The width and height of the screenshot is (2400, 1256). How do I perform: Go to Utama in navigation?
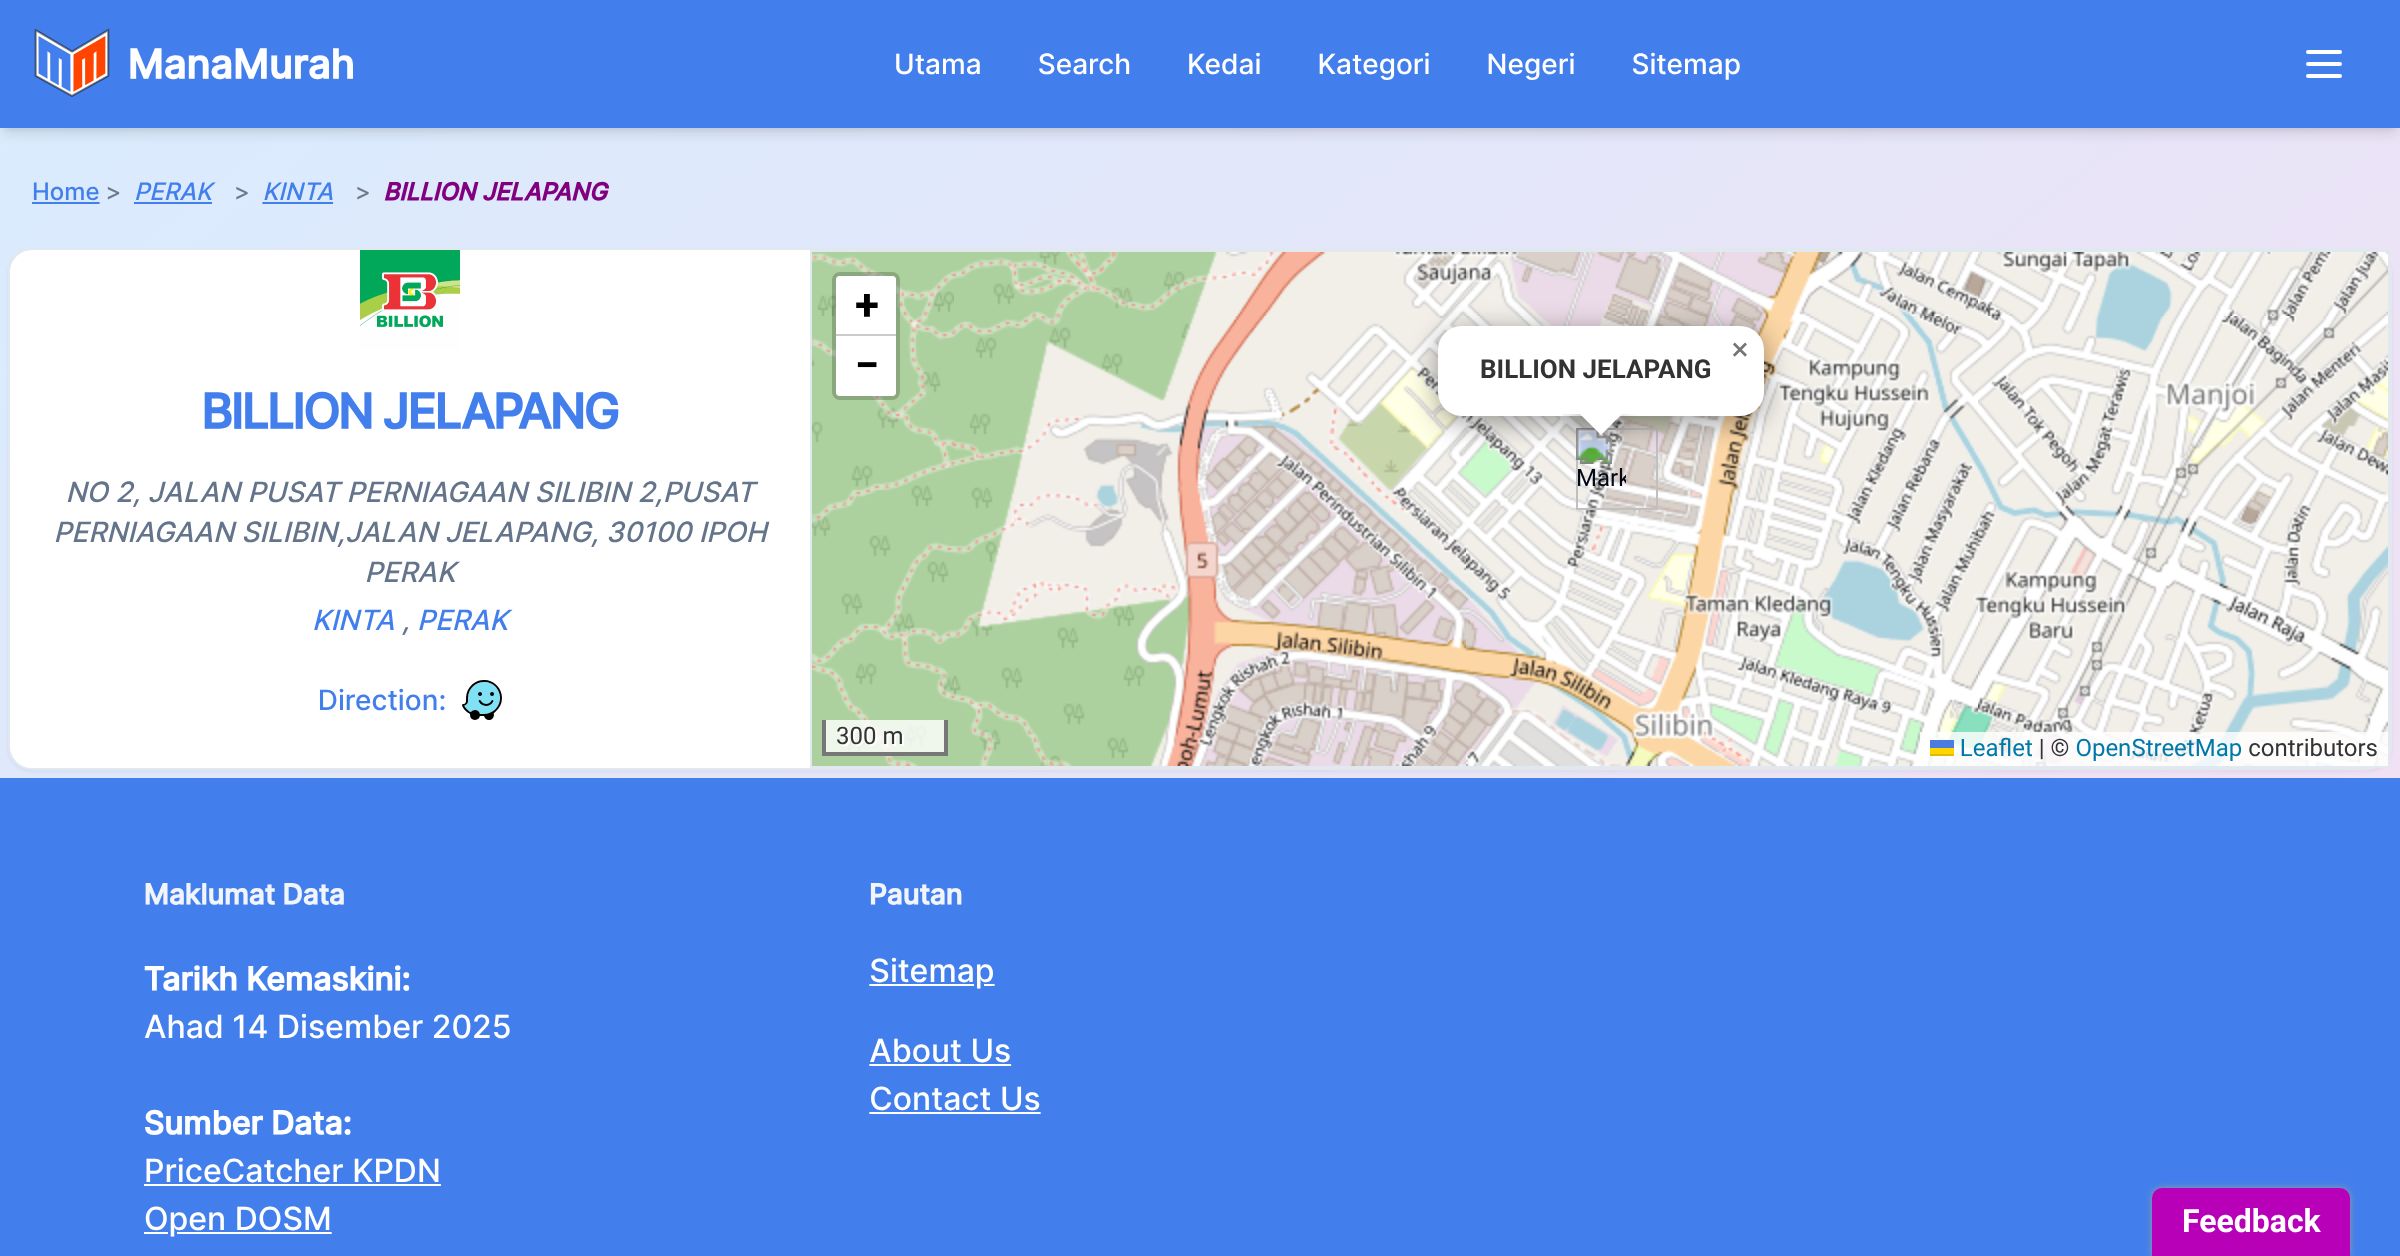pyautogui.click(x=937, y=64)
